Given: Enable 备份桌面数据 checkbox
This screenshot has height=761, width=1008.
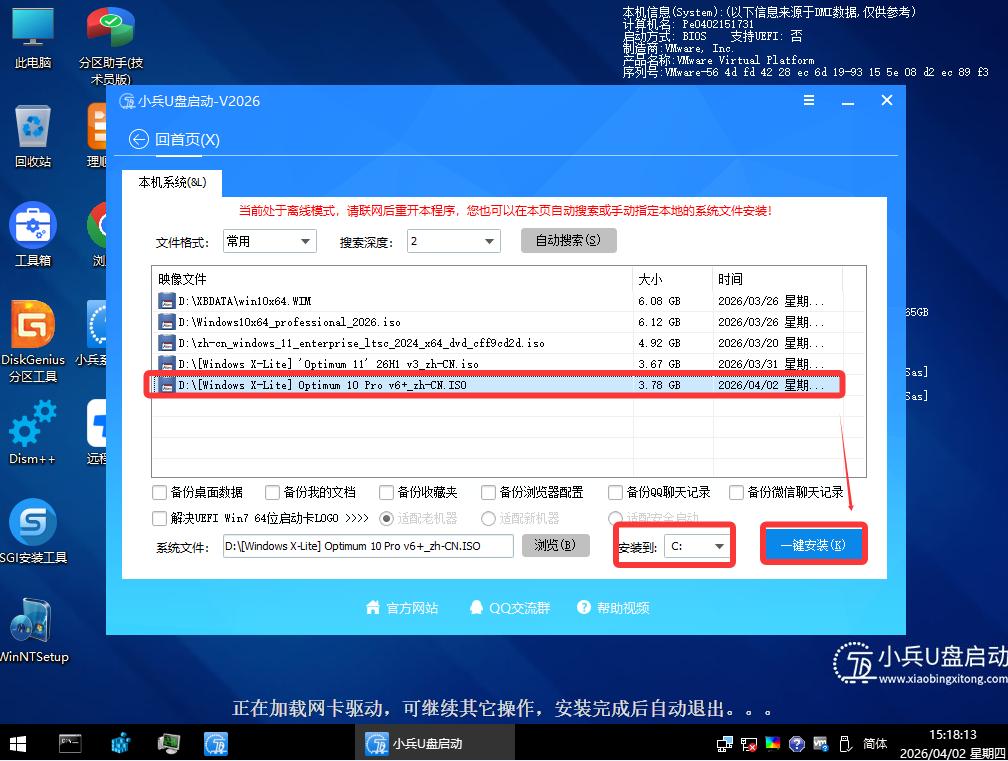Looking at the screenshot, I should click(x=158, y=492).
